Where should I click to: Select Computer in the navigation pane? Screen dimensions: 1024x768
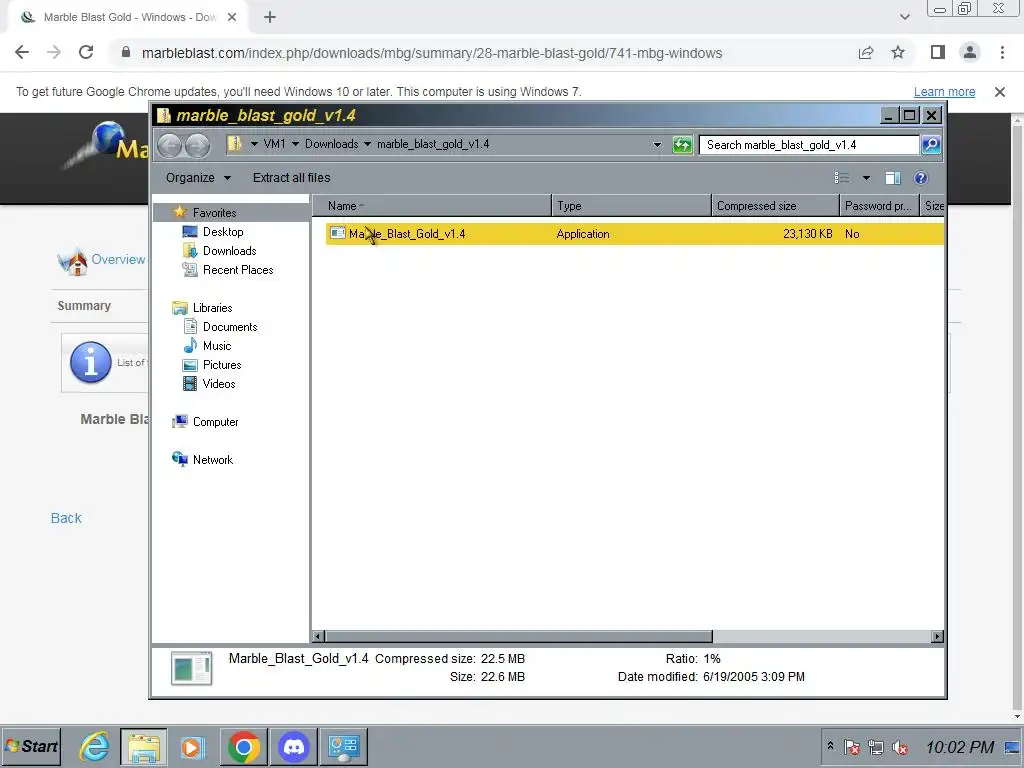[216, 422]
